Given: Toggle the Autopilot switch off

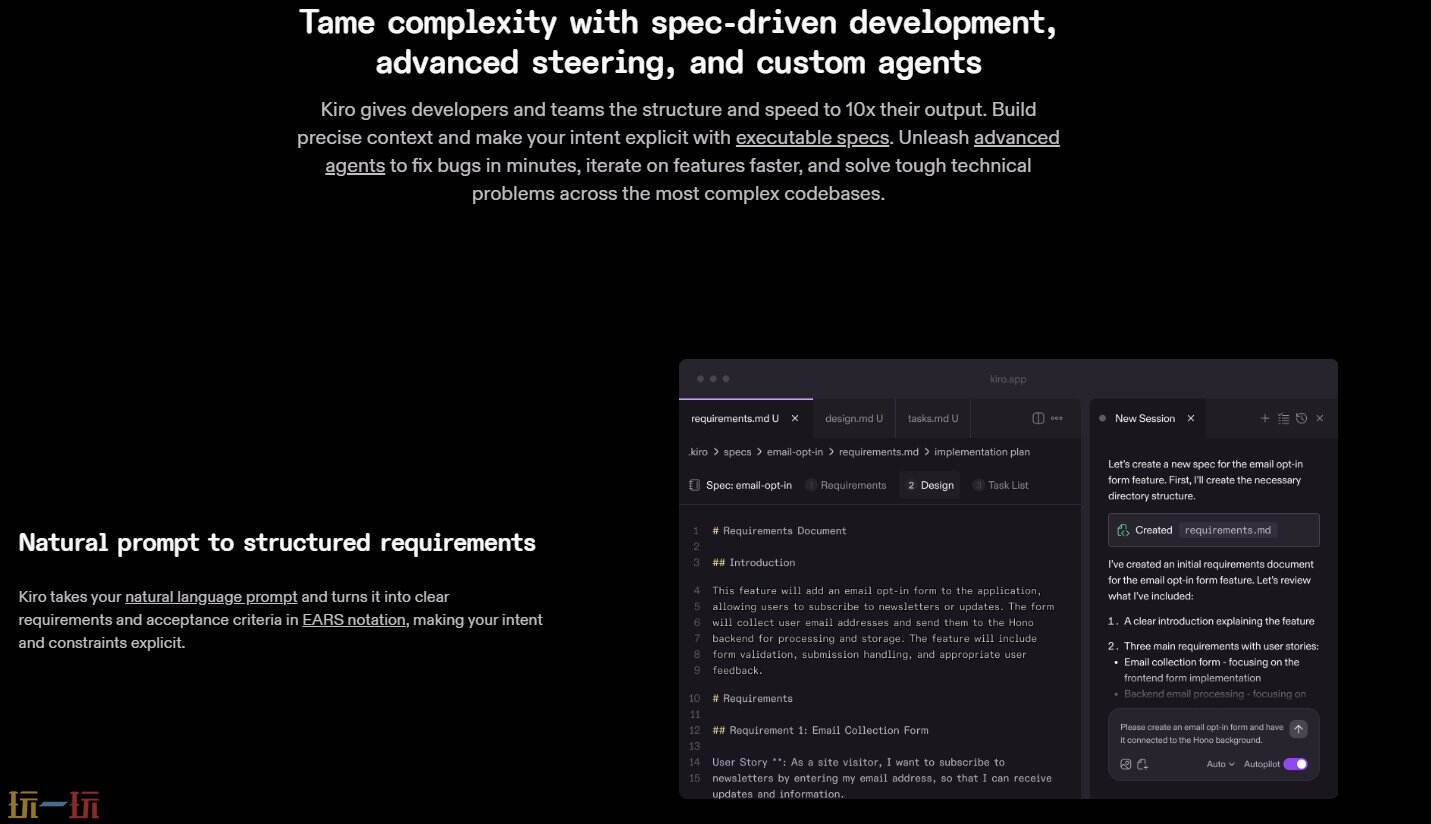Looking at the screenshot, I should pyautogui.click(x=1295, y=764).
